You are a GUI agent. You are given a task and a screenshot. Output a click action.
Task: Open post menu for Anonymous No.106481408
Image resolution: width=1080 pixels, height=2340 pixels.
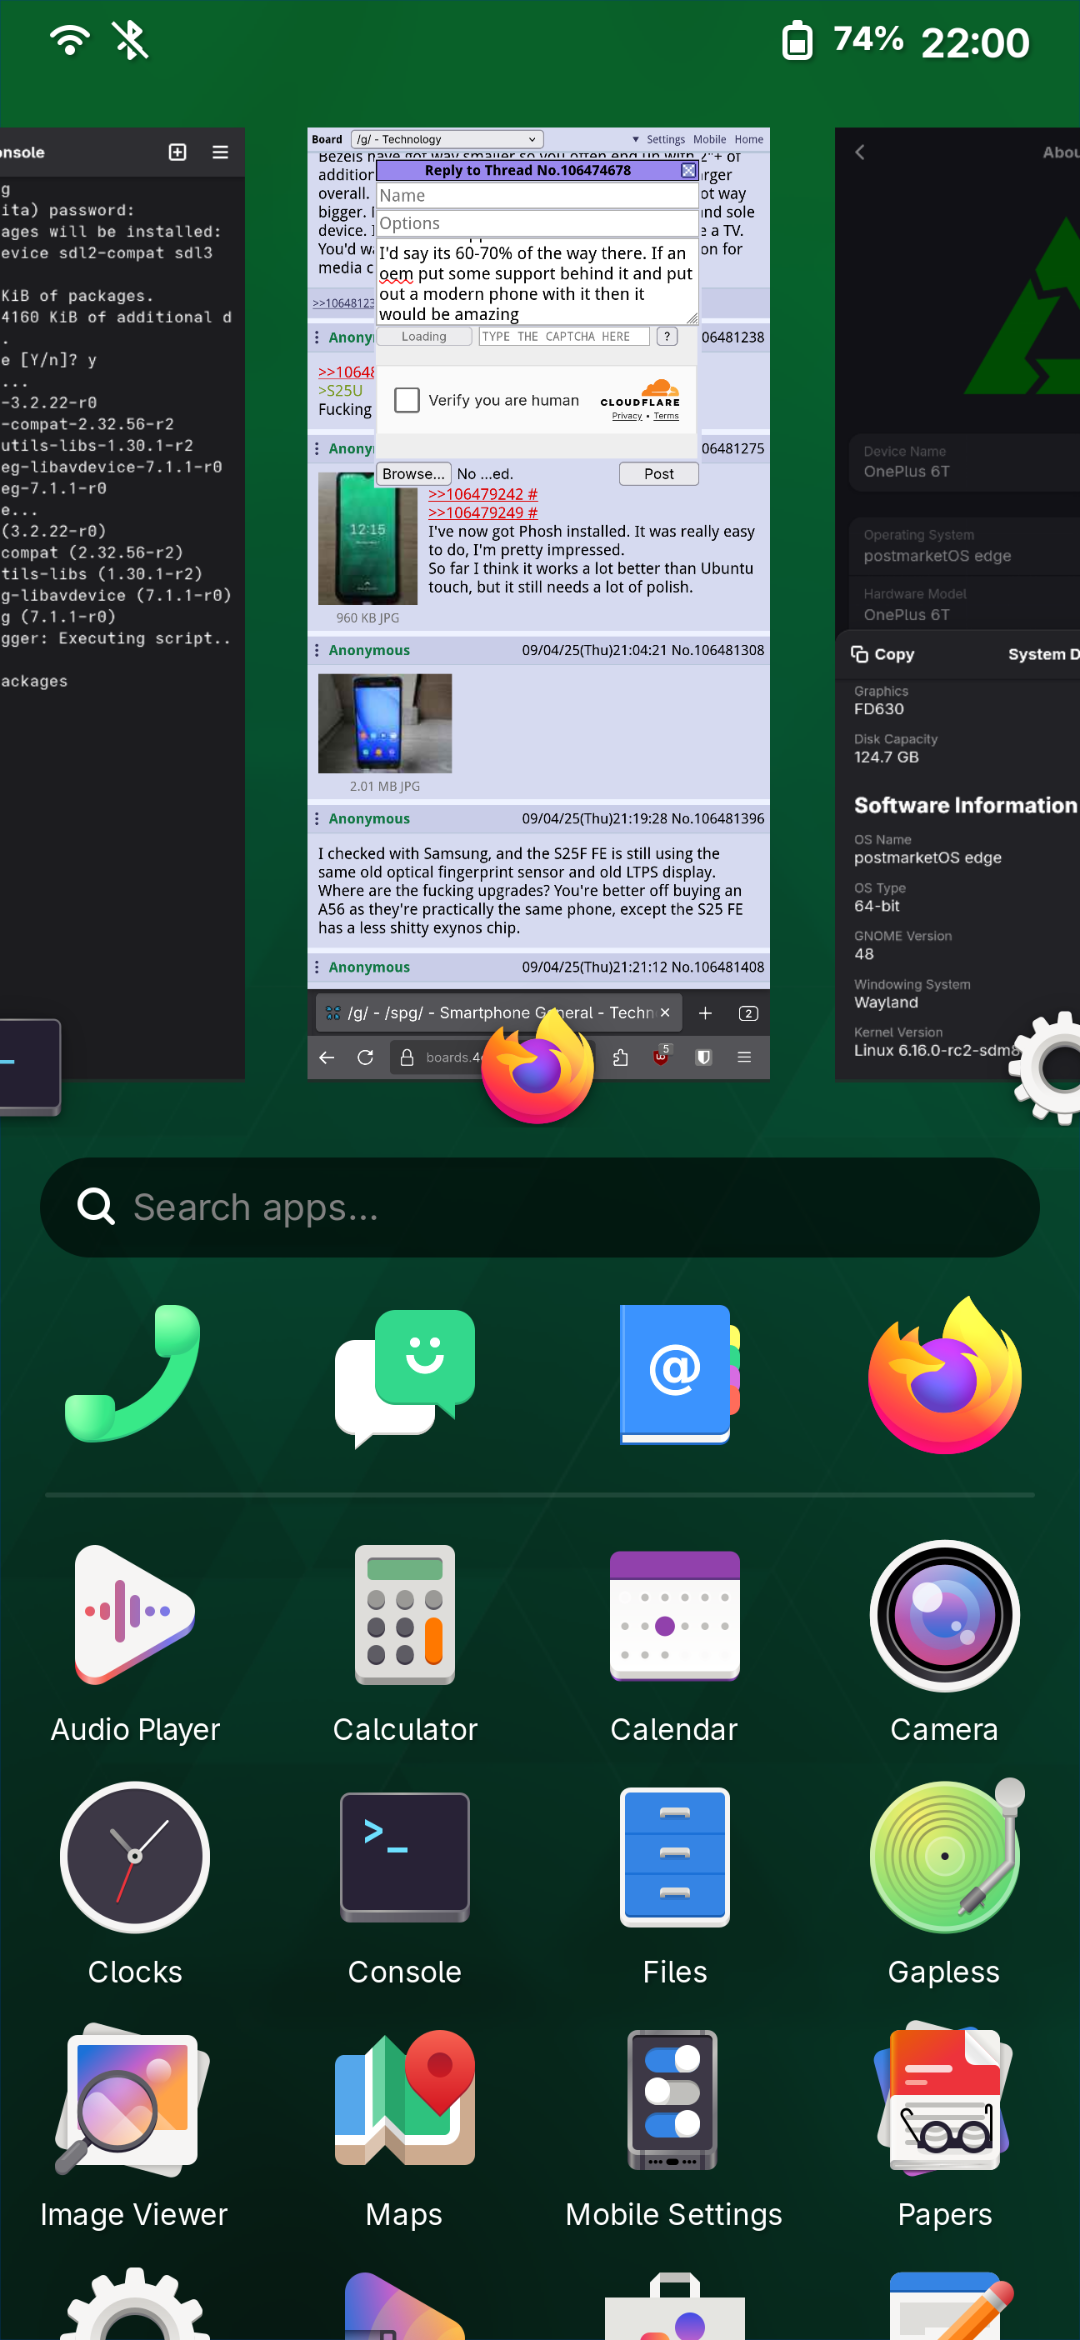tap(317, 967)
